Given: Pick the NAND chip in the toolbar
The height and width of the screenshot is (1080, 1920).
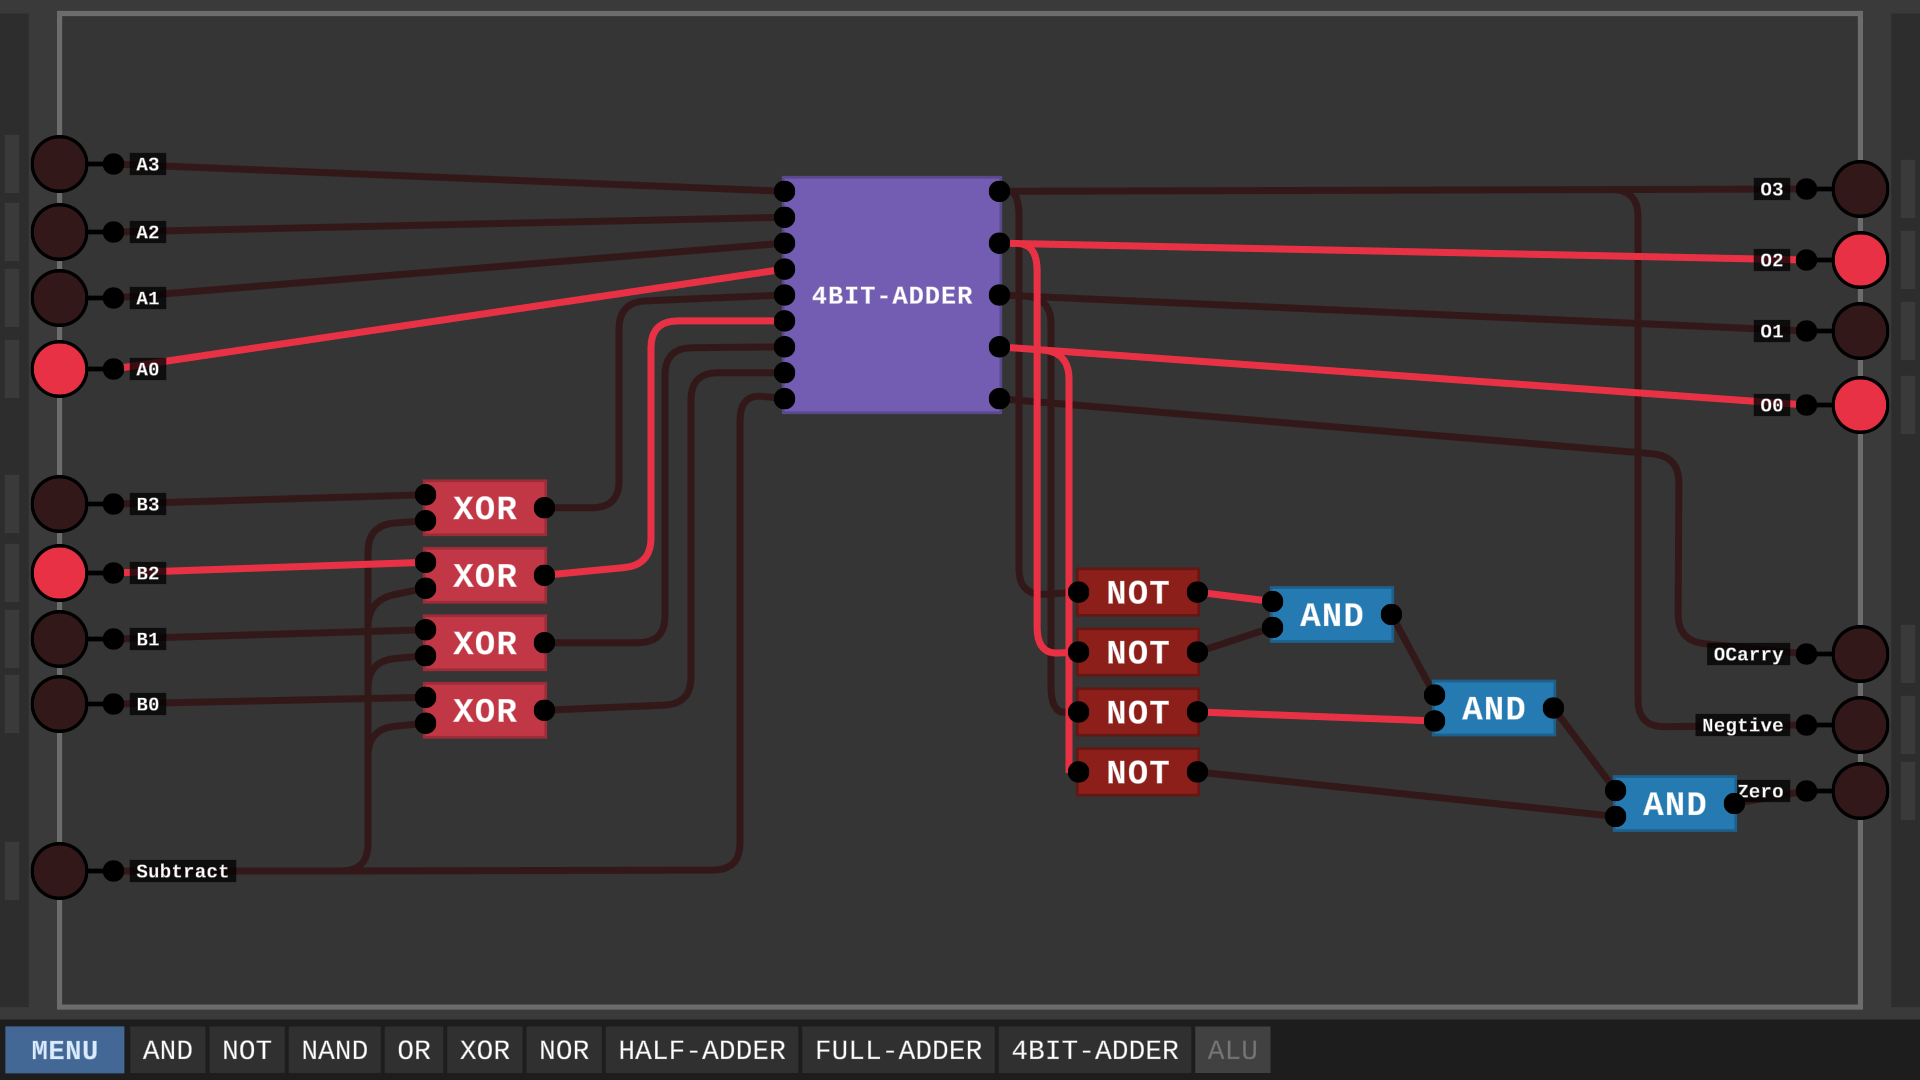Looking at the screenshot, I should (334, 1050).
